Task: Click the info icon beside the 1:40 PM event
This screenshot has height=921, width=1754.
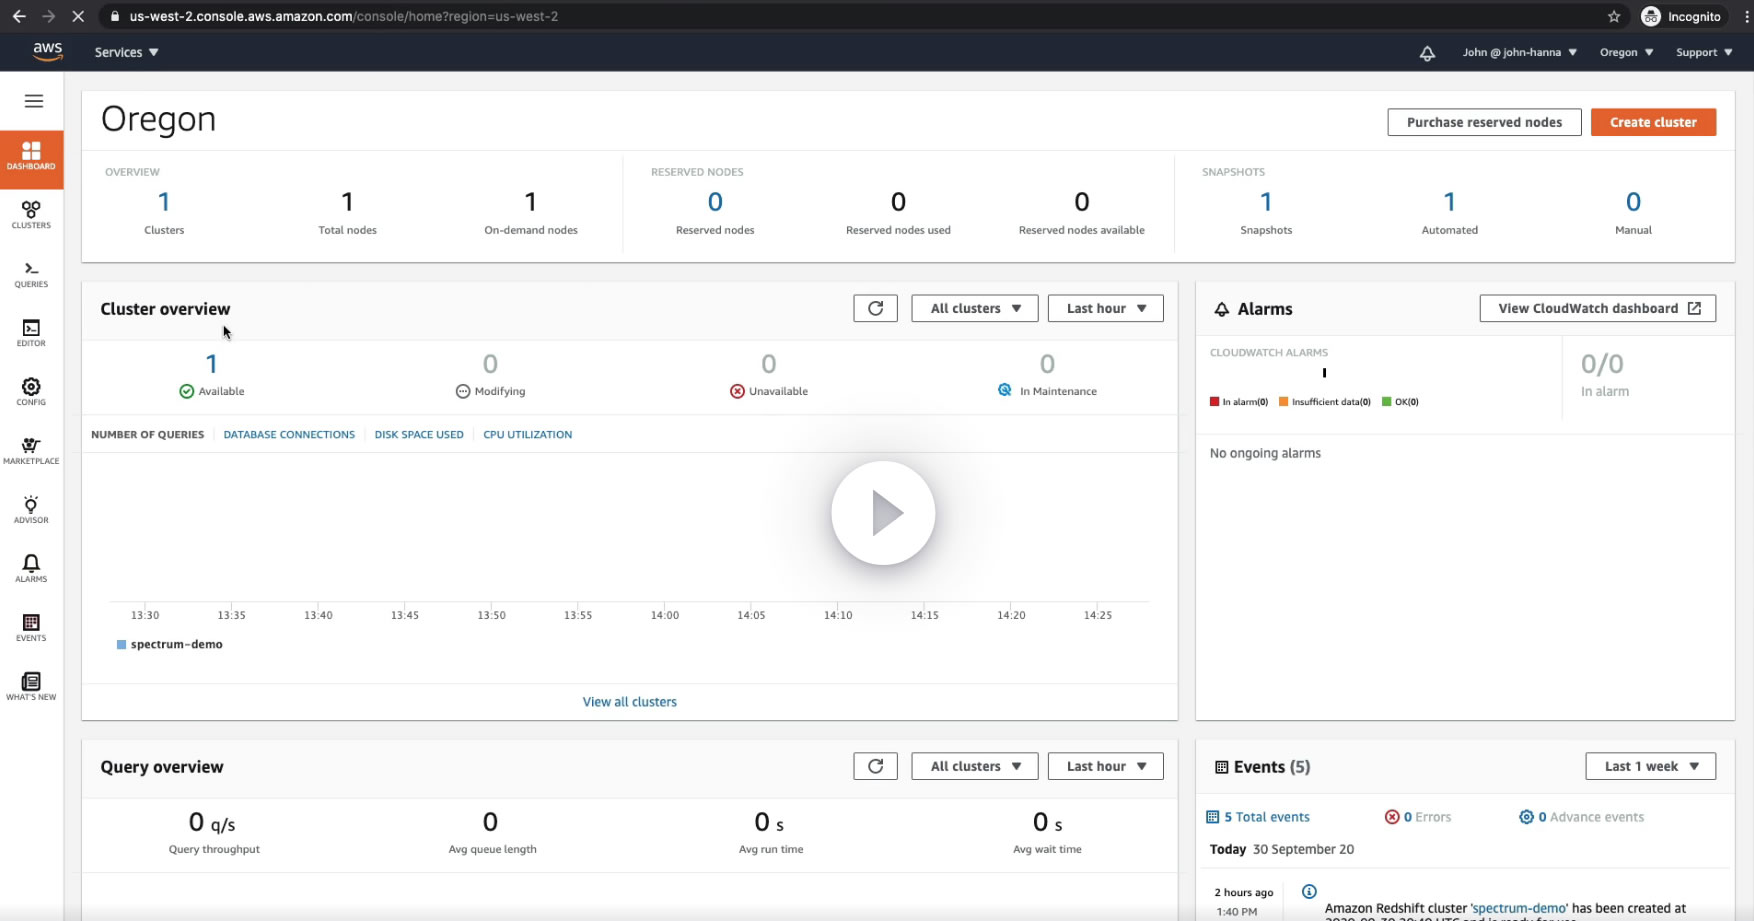Action: click(x=1309, y=891)
